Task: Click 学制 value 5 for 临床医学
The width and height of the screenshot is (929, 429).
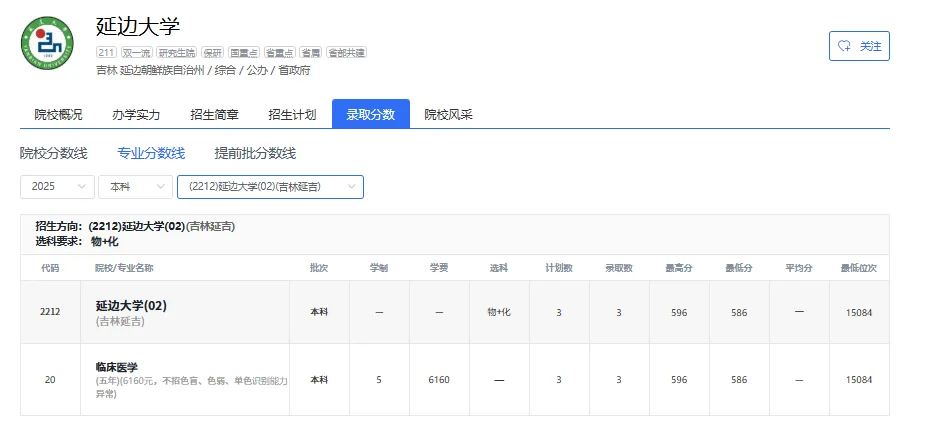Action: [379, 380]
